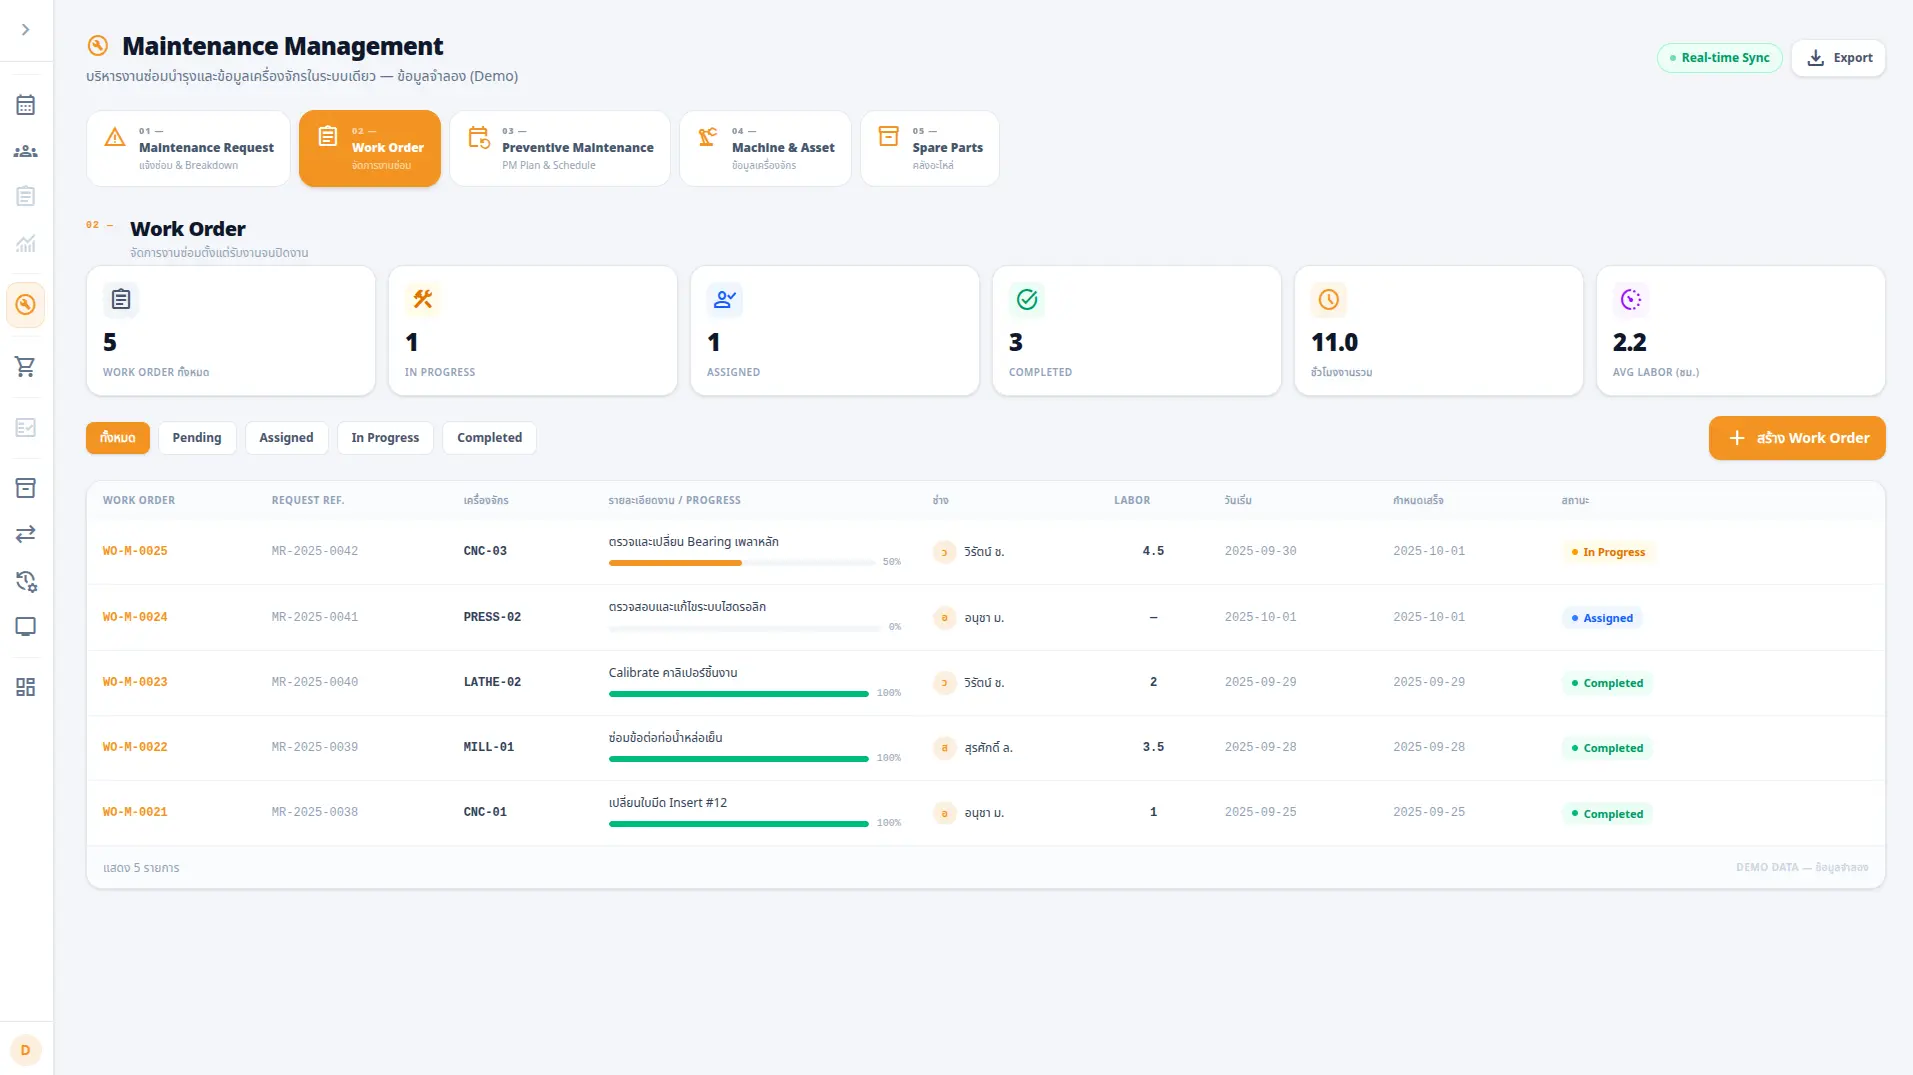Click machine cell PRESS-02

click(492, 617)
